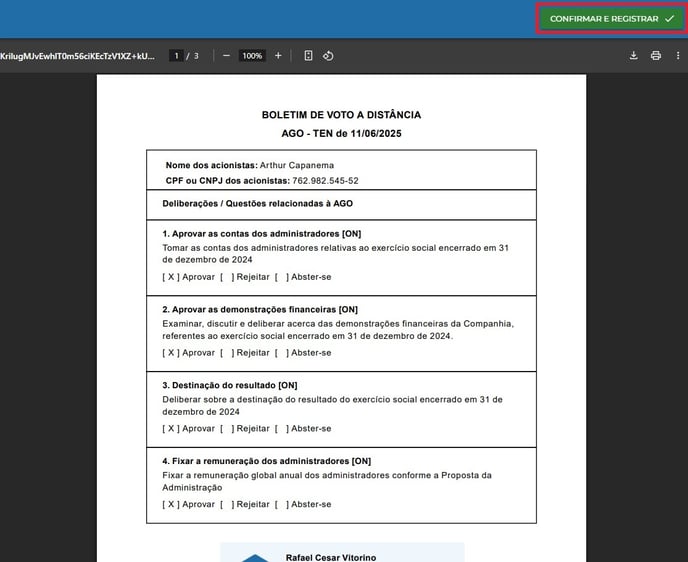The height and width of the screenshot is (562, 688).
Task: Click the Rejeitar box under item 1
Action: 227,277
